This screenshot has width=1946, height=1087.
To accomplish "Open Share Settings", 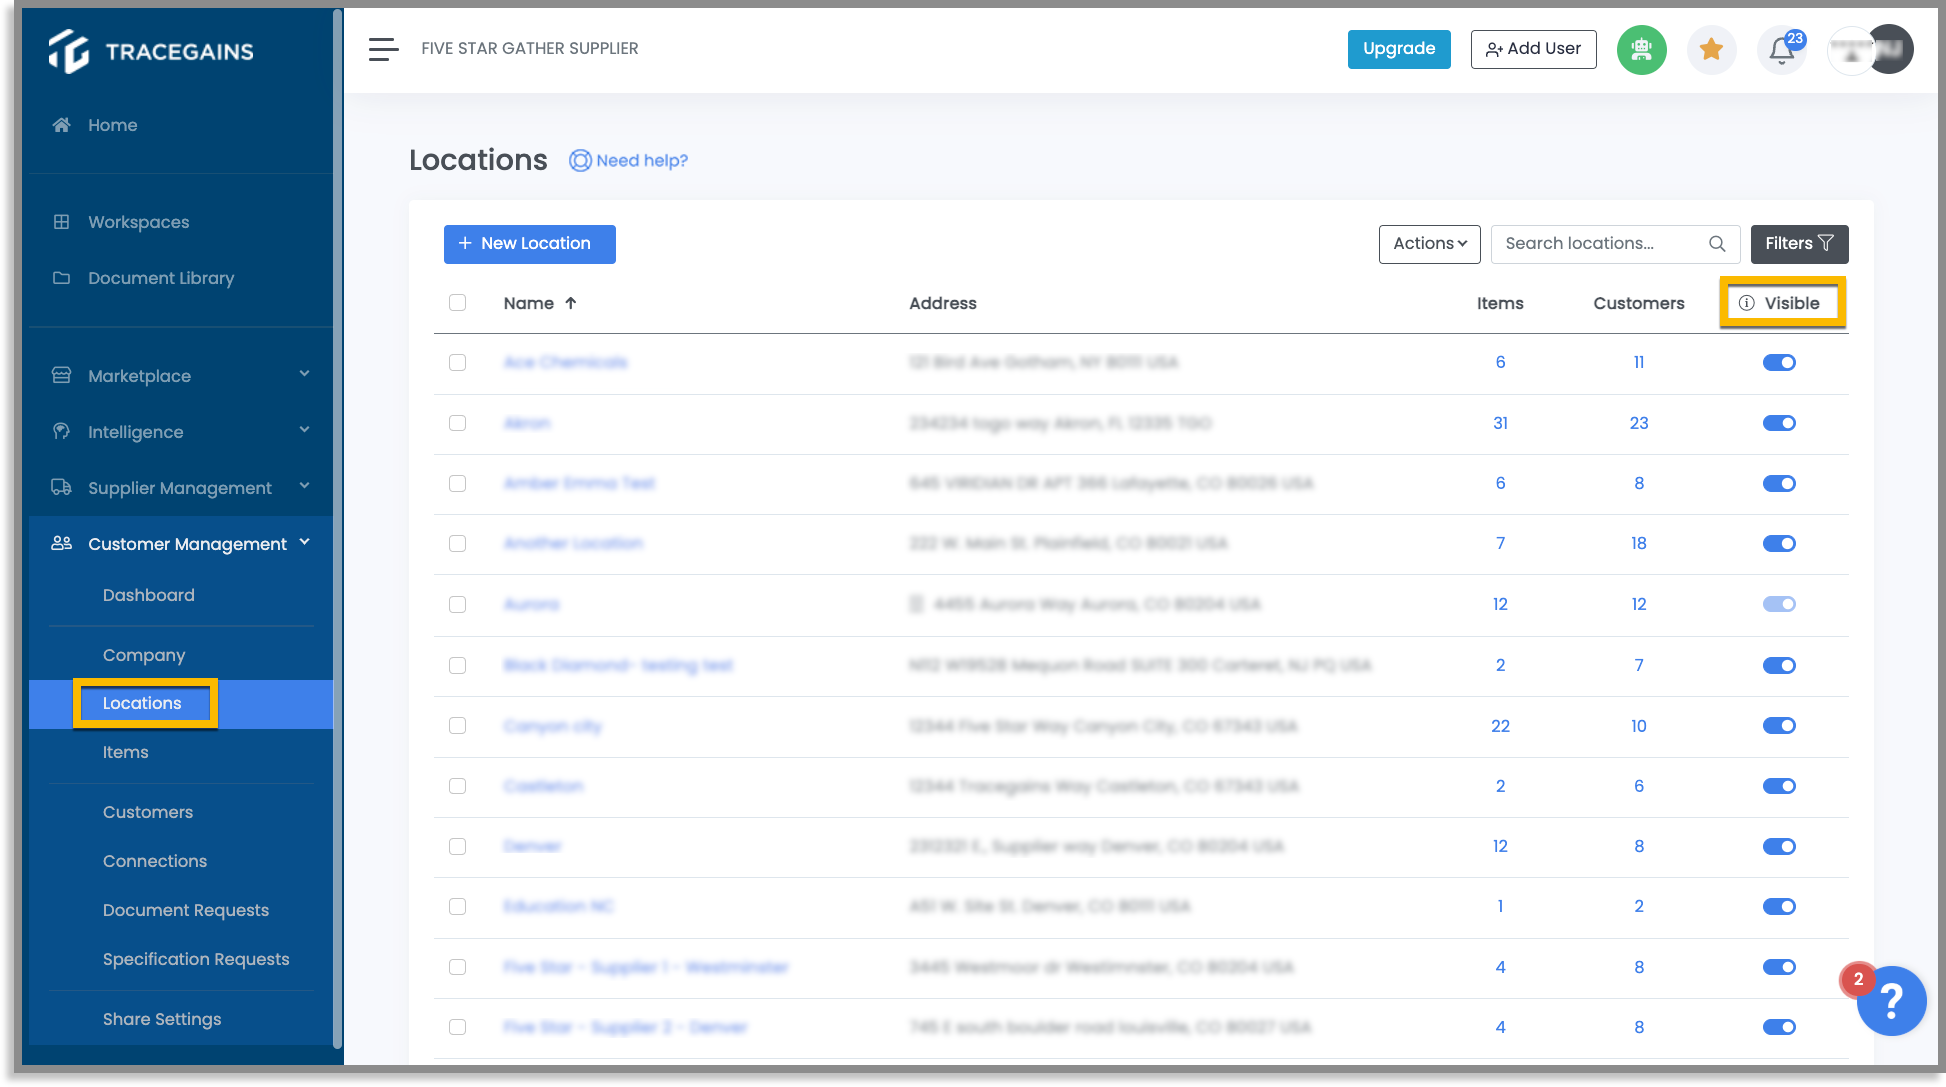I will (161, 1020).
